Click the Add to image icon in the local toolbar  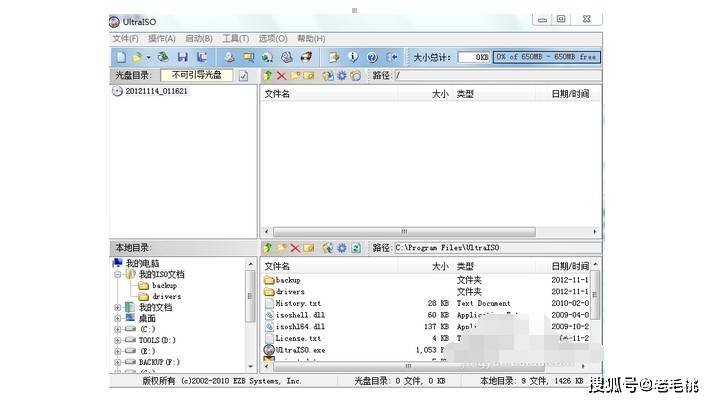click(x=328, y=248)
